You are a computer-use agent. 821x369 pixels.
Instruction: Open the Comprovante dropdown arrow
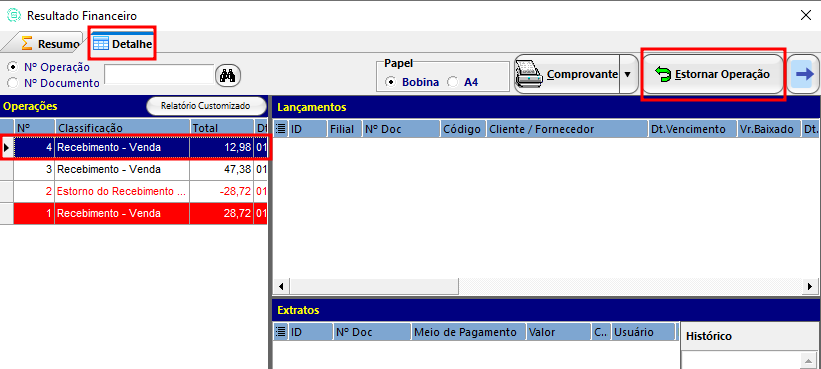(627, 74)
